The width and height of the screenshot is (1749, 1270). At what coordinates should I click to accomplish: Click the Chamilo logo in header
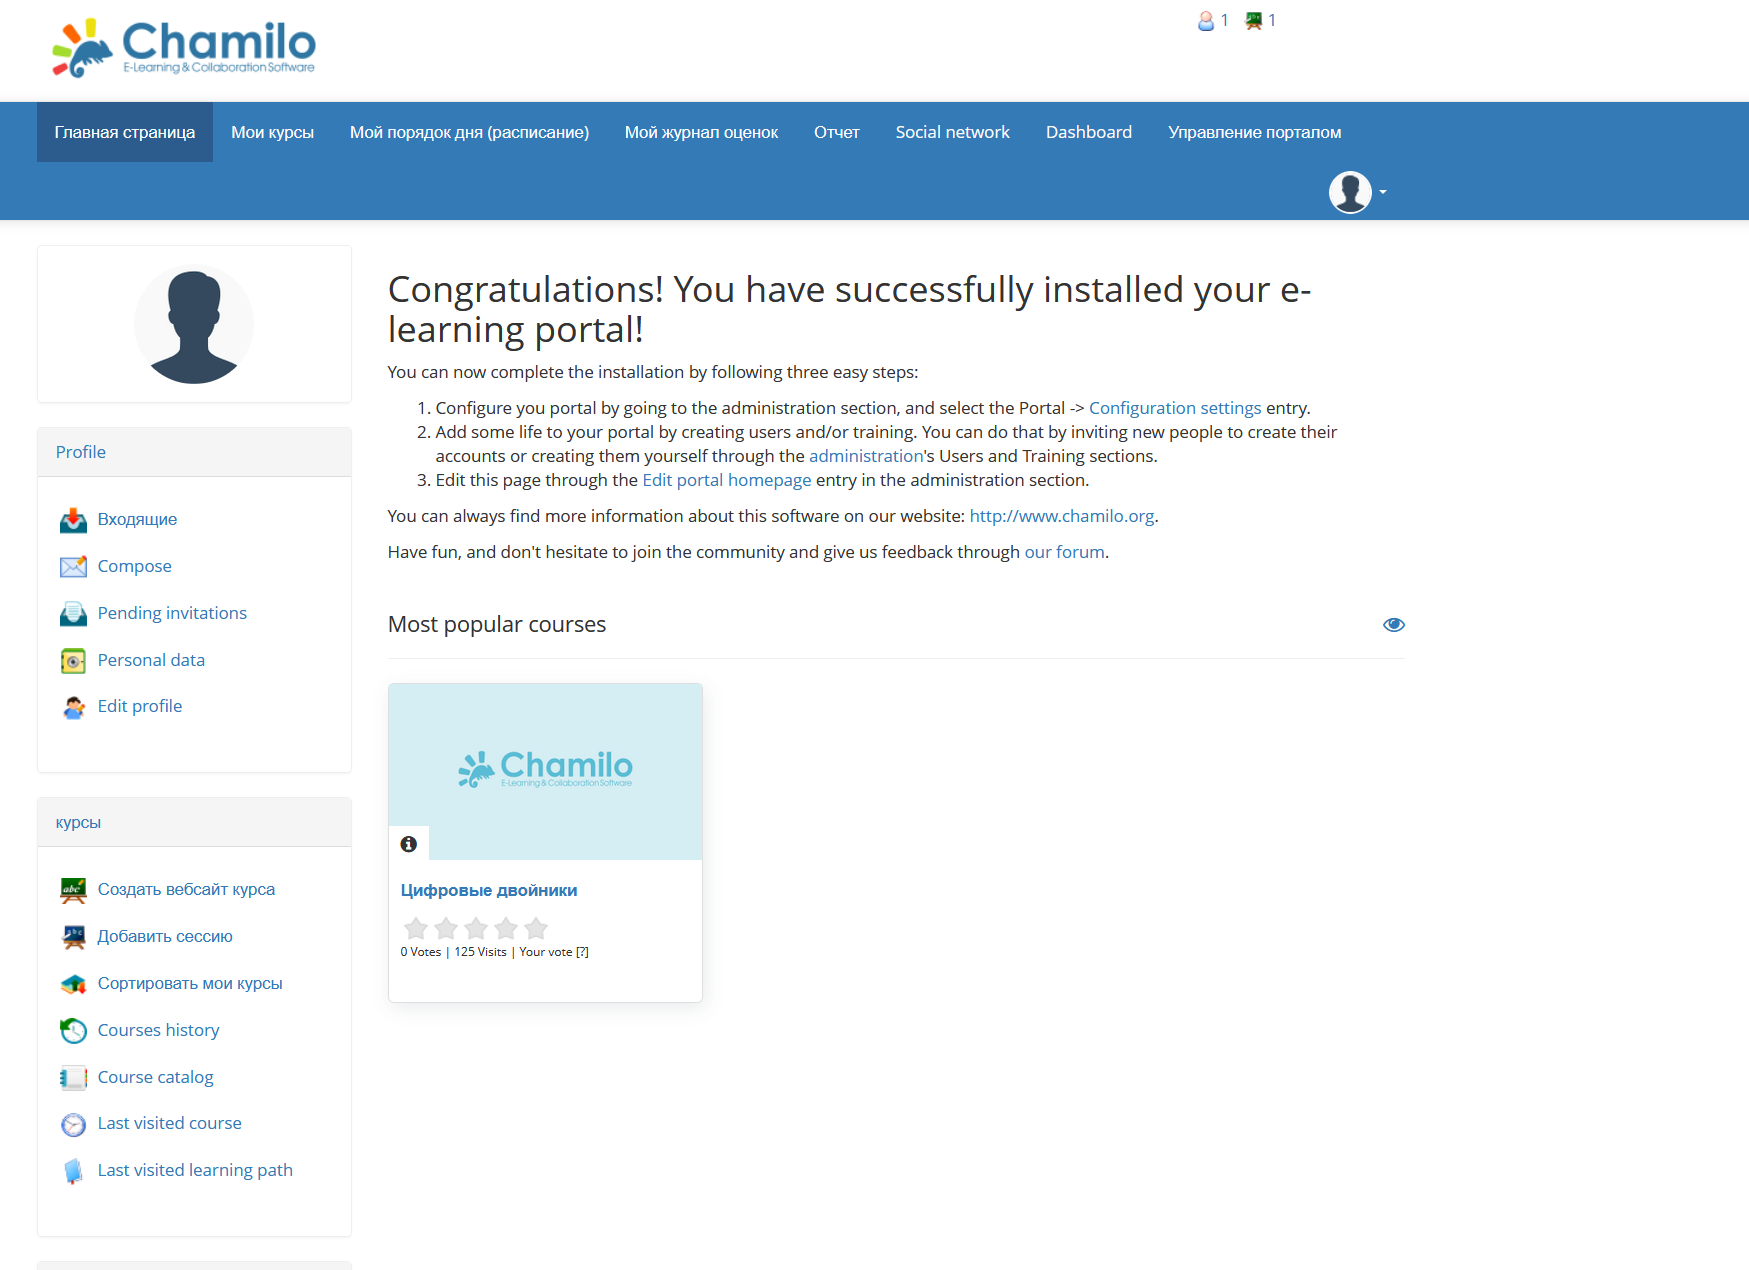click(184, 48)
